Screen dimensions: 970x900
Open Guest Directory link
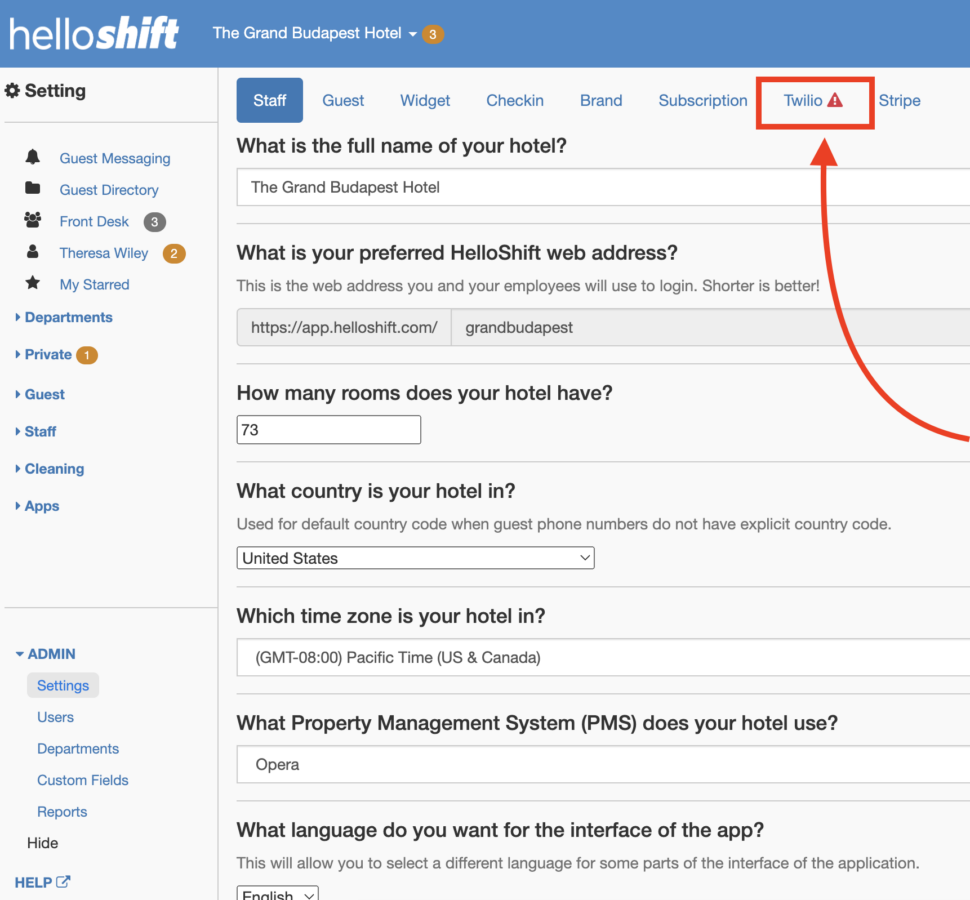(109, 190)
